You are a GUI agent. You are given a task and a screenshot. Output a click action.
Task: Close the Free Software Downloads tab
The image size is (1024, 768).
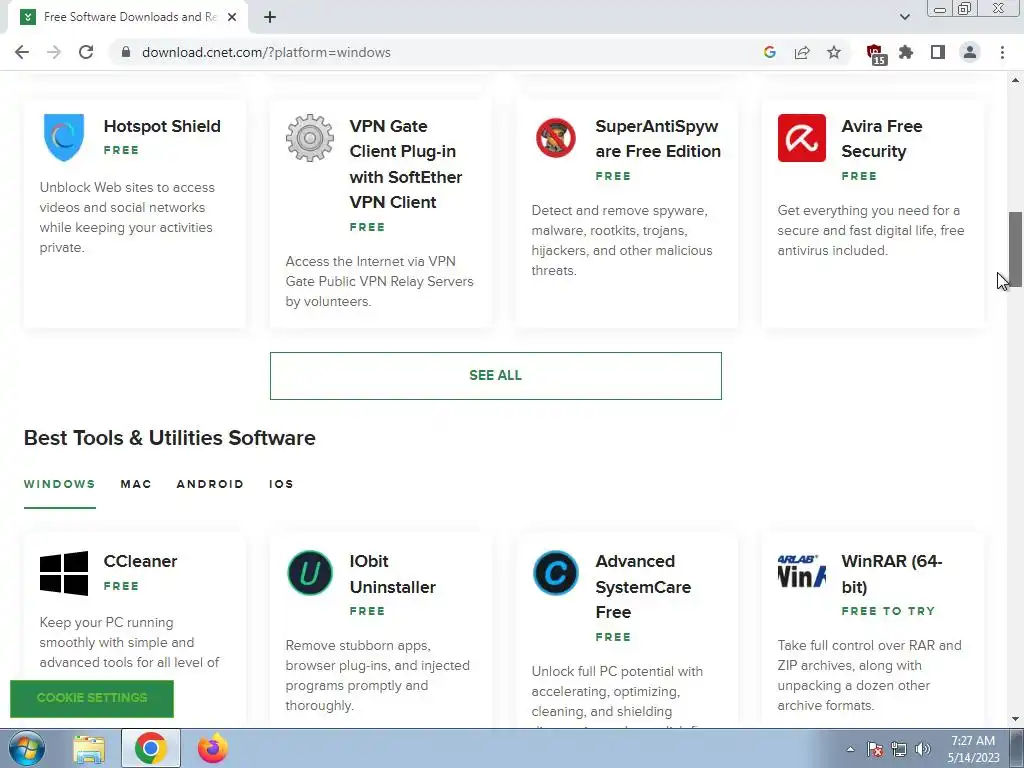232,17
